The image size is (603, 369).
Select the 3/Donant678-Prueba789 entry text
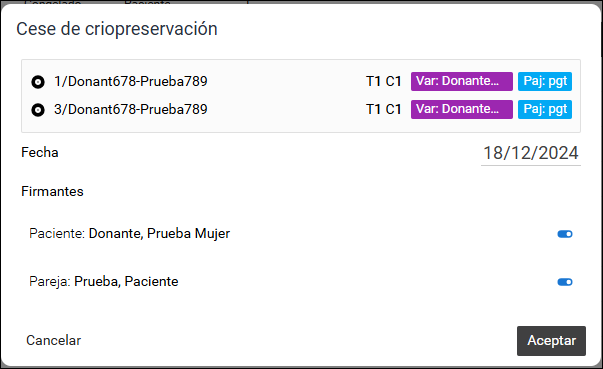coord(130,109)
